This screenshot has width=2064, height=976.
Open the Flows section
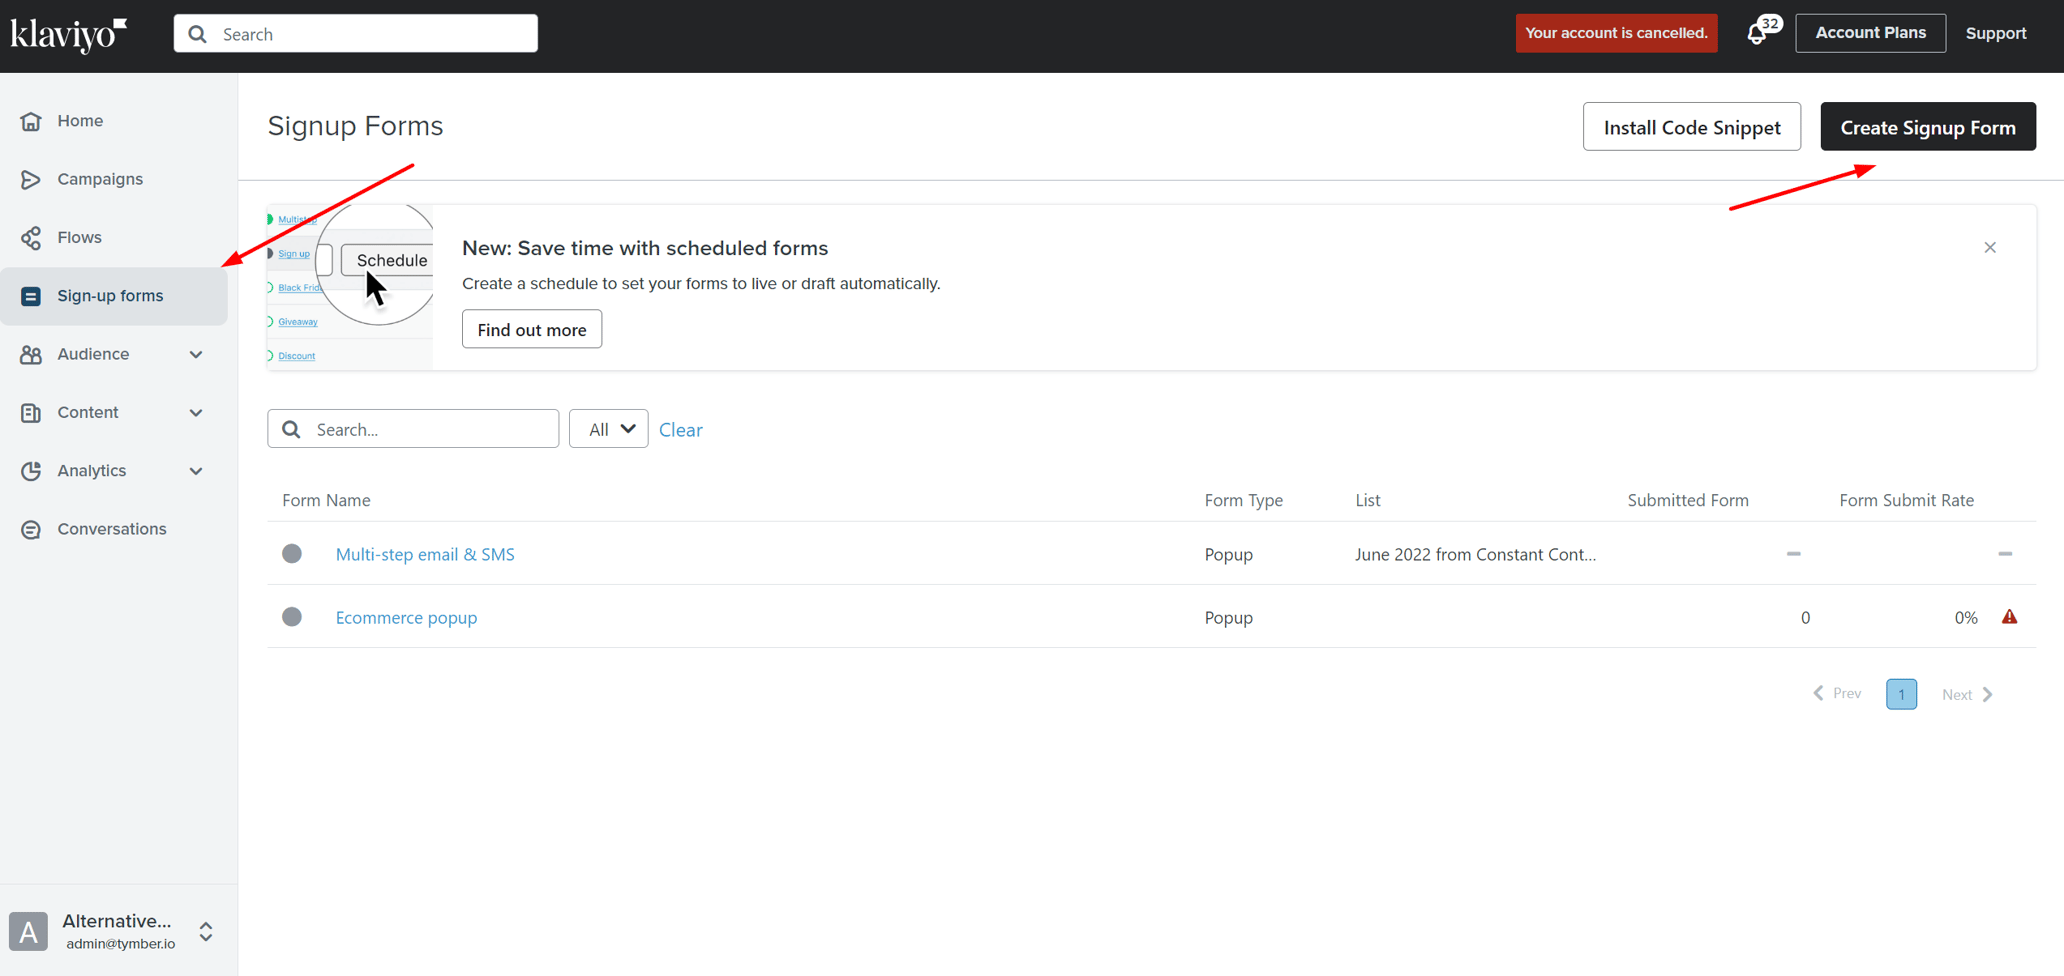click(x=79, y=237)
